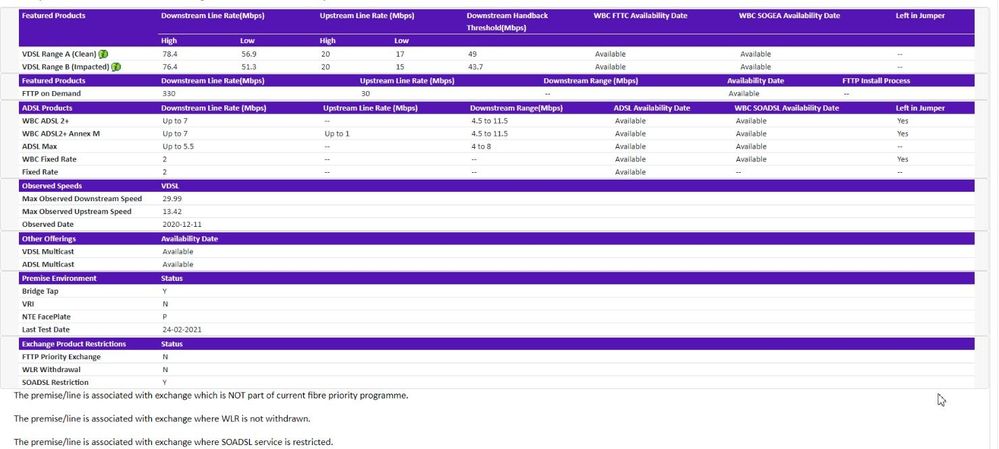This screenshot has width=999, height=449.
Task: Select the ADSL Products section header
Action: tap(47, 107)
